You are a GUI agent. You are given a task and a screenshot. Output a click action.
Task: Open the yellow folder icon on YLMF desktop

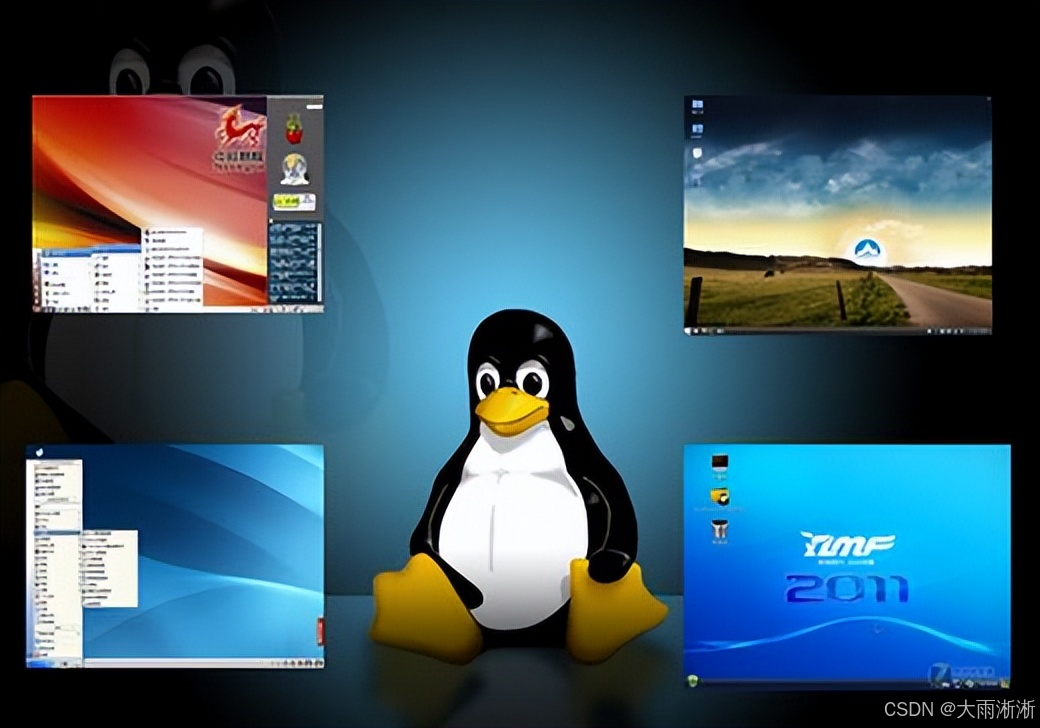720,497
